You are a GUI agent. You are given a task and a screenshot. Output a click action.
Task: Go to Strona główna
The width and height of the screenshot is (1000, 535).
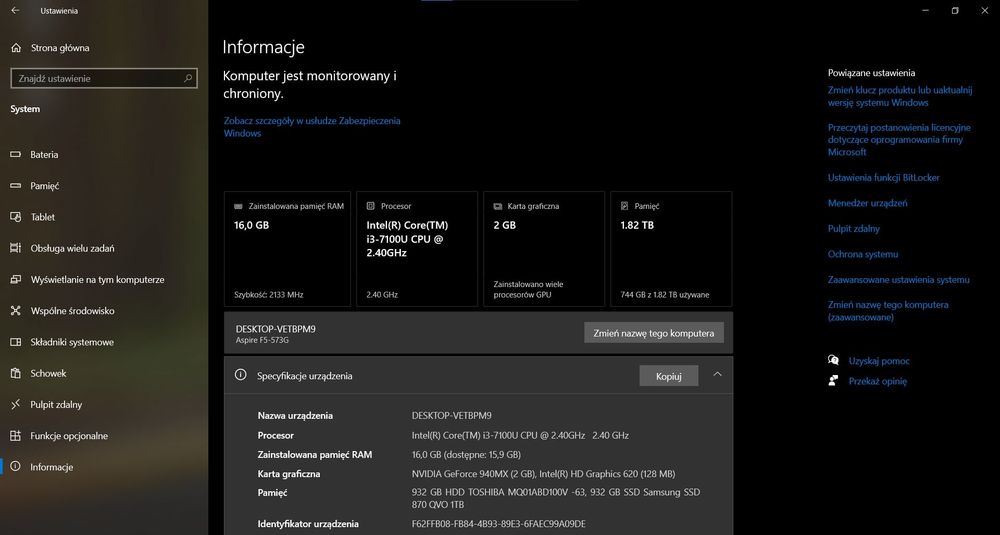[x=103, y=48]
